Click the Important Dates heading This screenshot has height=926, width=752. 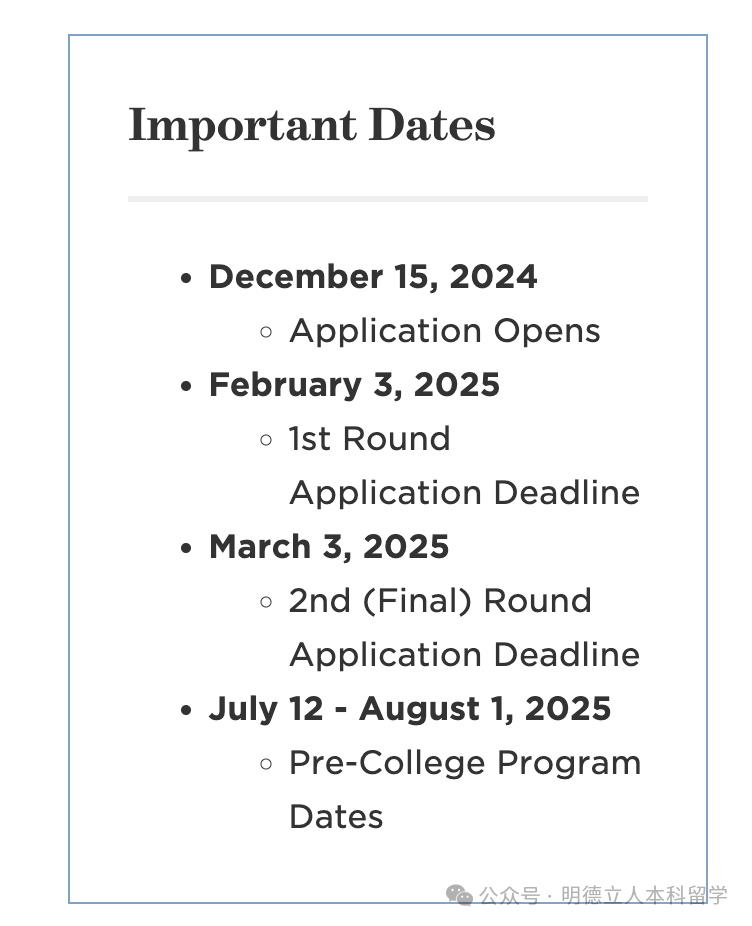312,127
